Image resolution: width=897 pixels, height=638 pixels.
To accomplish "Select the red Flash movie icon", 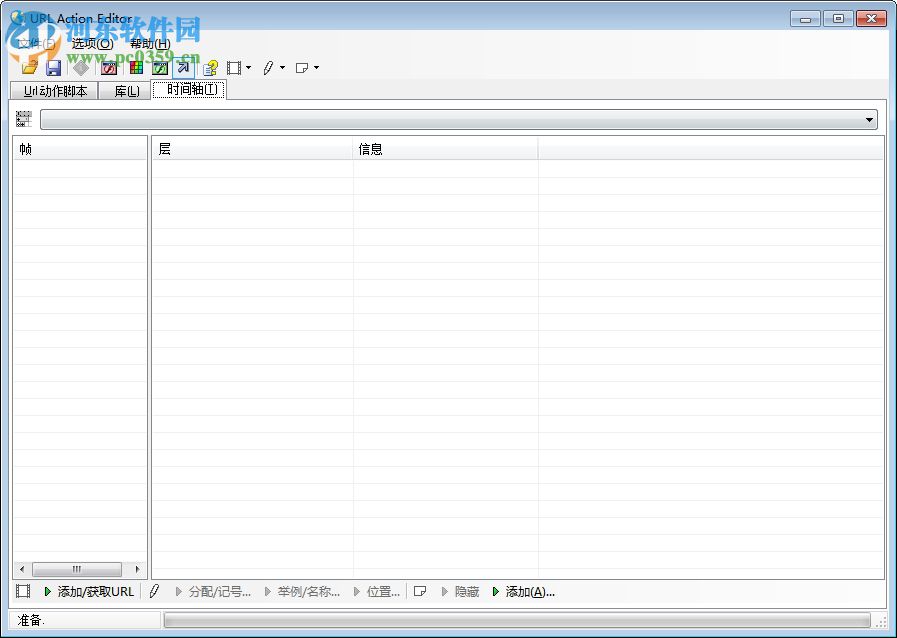I will pos(108,68).
